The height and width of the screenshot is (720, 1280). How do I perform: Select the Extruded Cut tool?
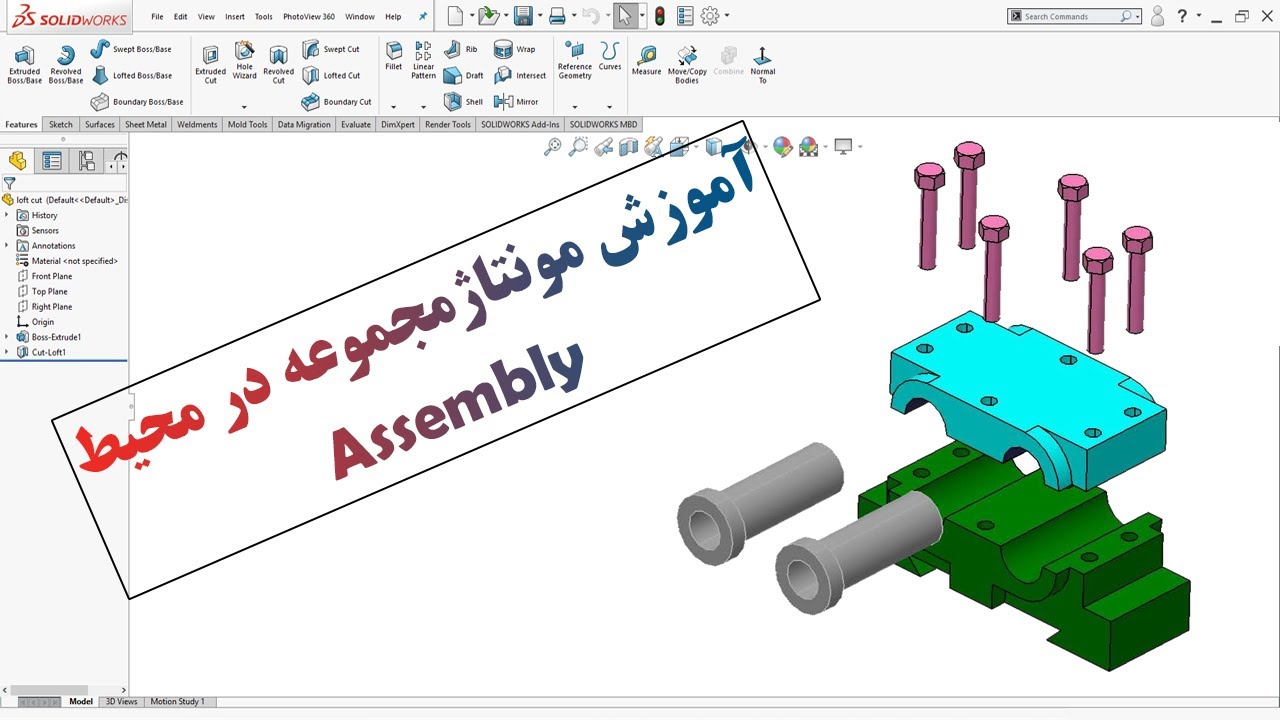(210, 64)
